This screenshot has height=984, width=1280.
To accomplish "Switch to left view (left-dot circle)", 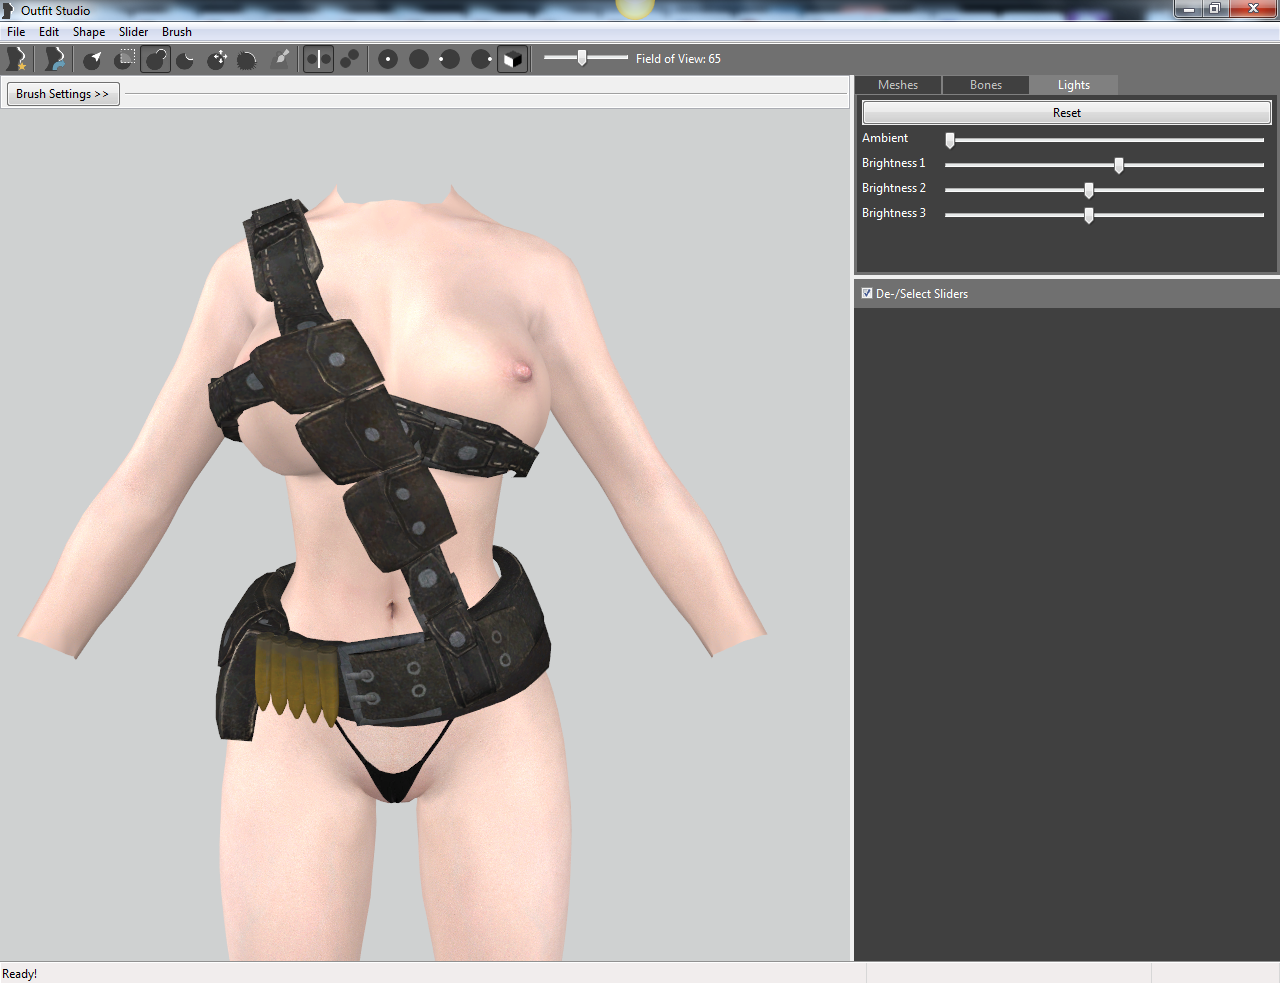I will 450,59.
